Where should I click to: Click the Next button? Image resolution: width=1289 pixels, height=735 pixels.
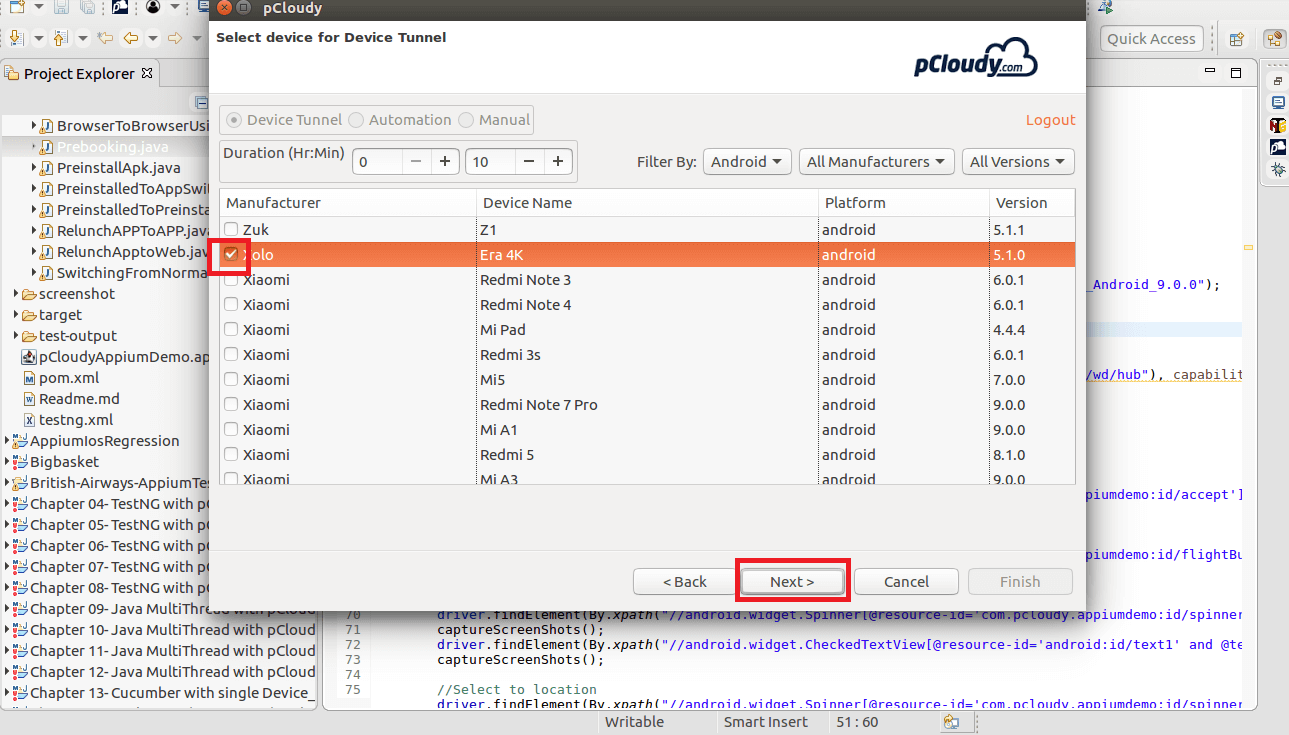792,582
